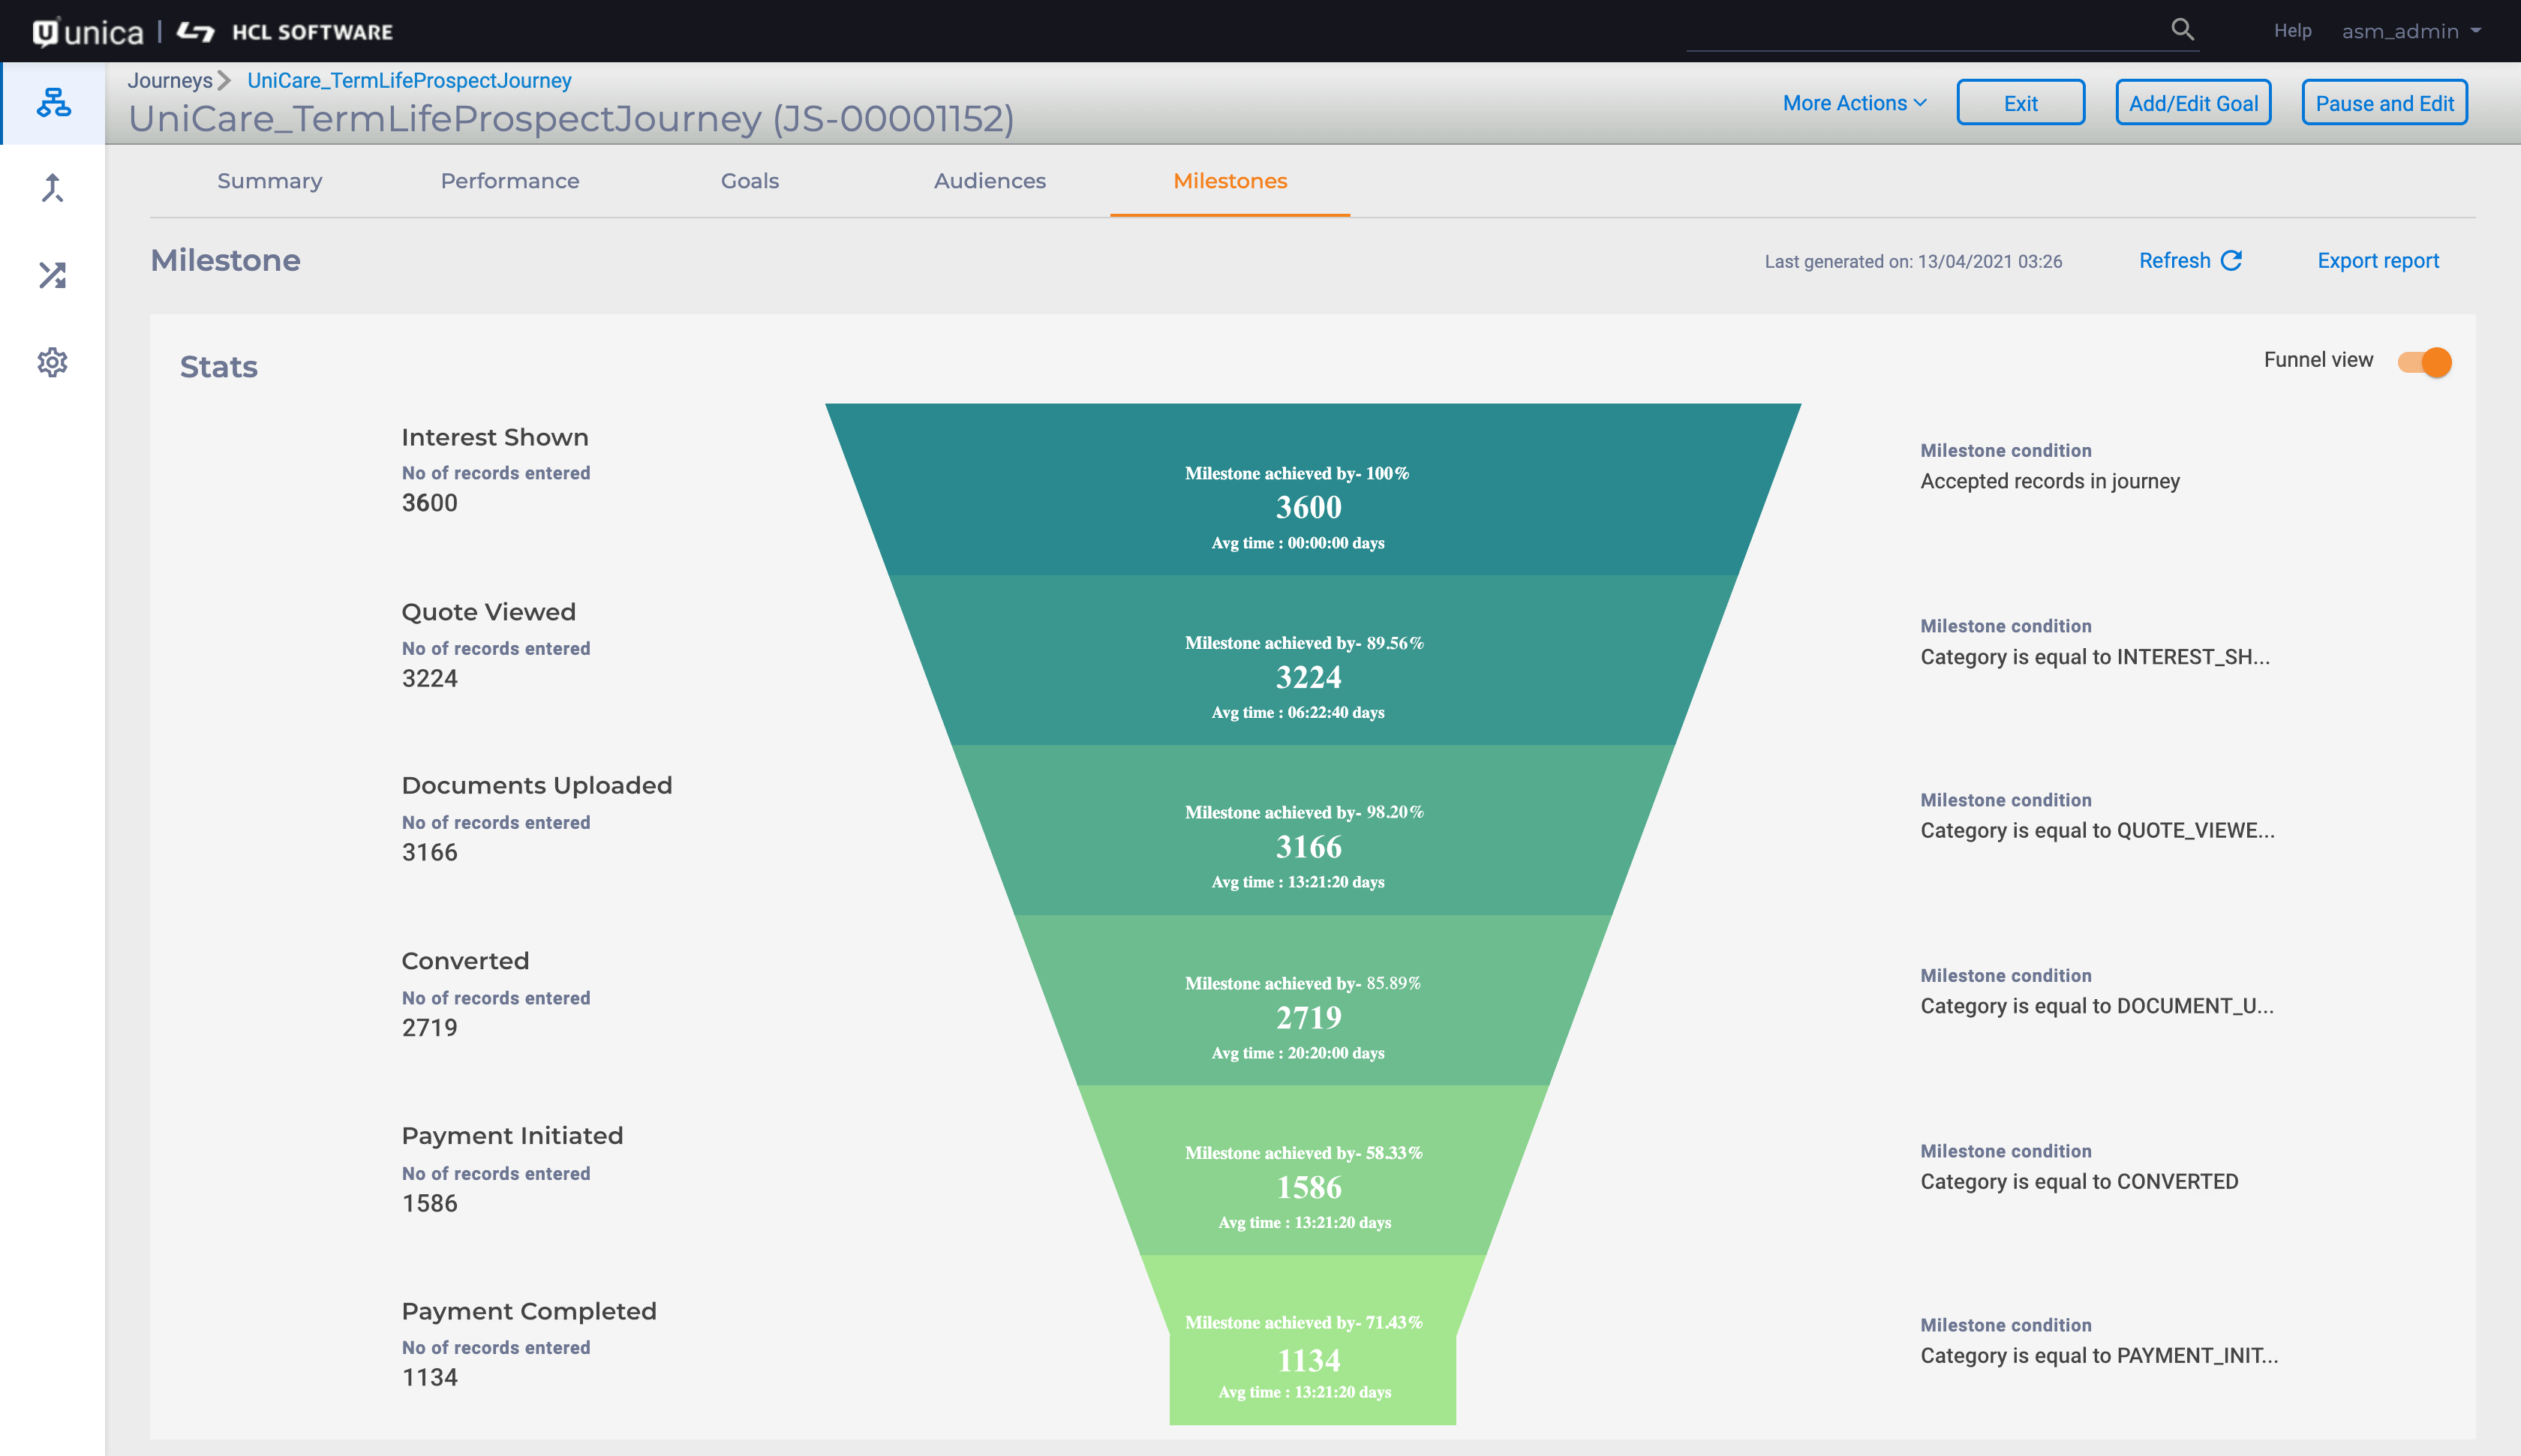The image size is (2521, 1456).
Task: Click the Add/Edit Goal button
Action: pos(2193,103)
